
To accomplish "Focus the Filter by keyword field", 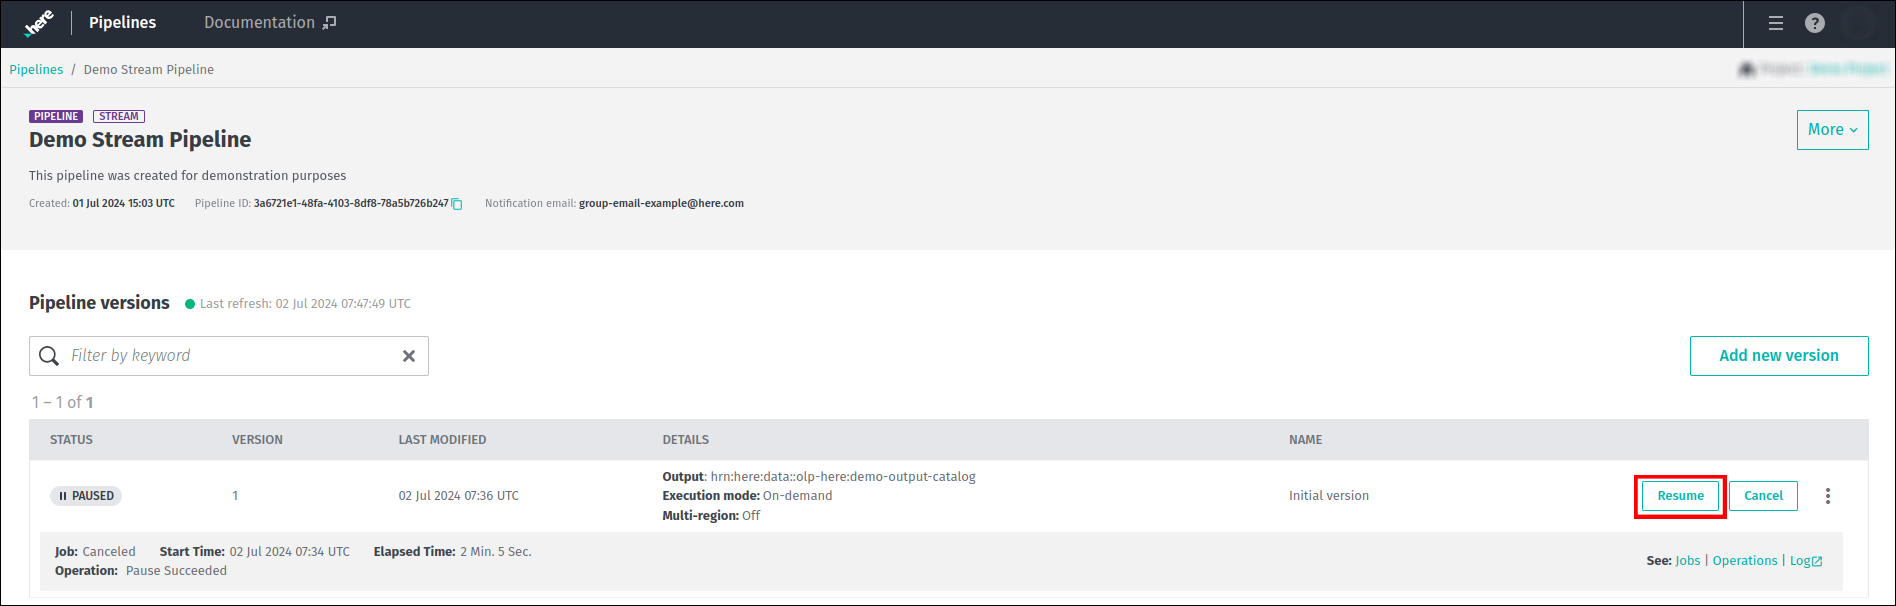I will coord(229,356).
